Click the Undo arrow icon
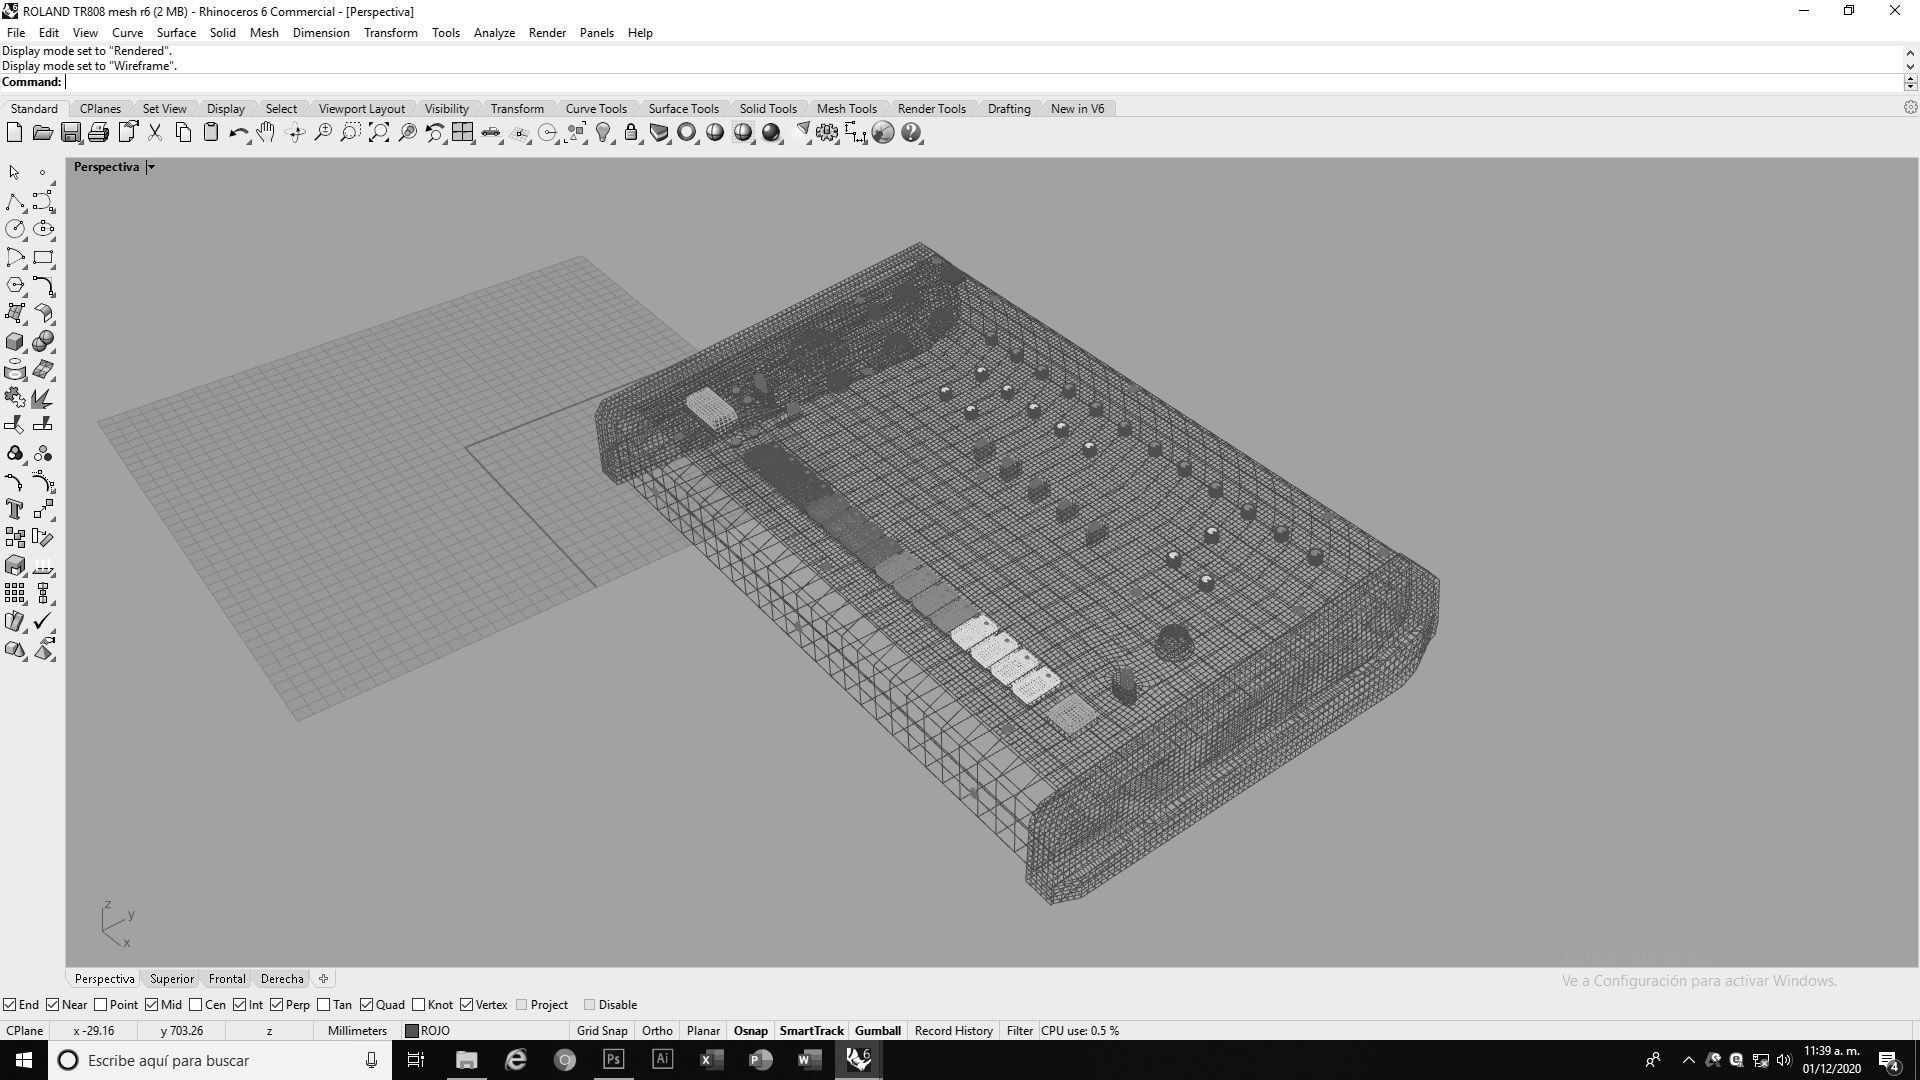The image size is (1920, 1080). click(238, 133)
